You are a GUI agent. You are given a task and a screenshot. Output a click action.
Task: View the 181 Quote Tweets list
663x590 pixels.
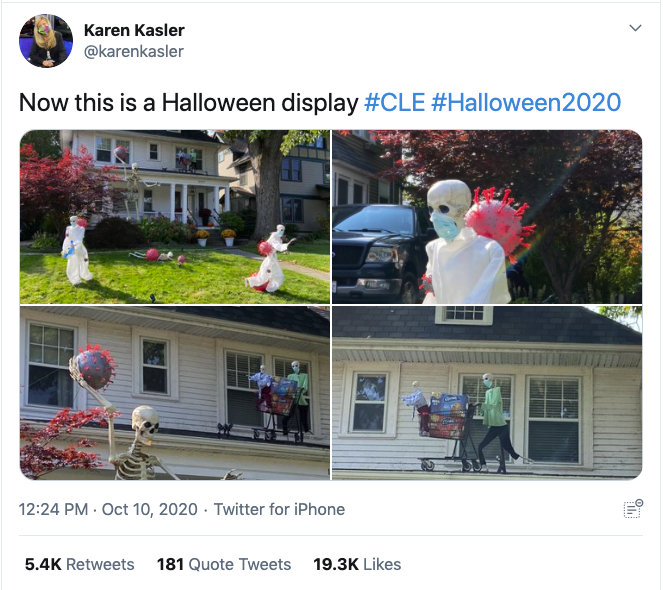[224, 564]
